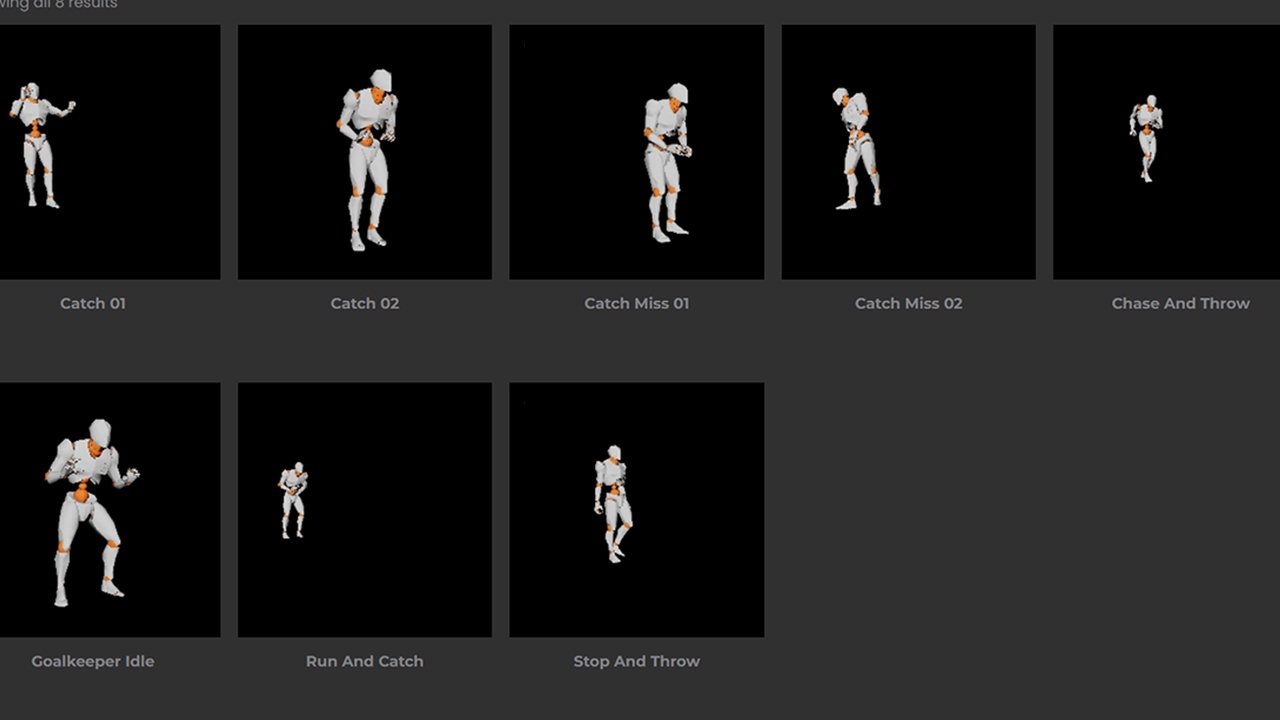
Task: Follow the "Chase And Throw" title link
Action: [x=1181, y=303]
